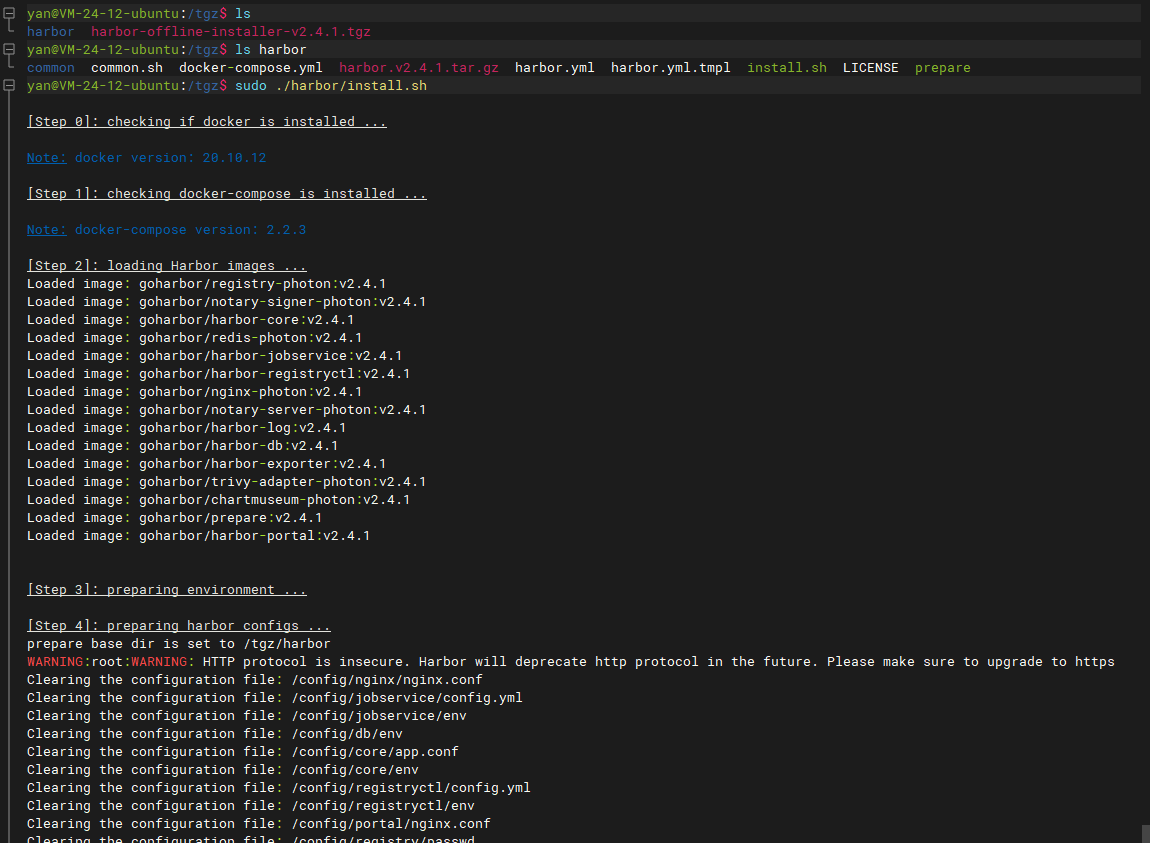Click the /config/db/env clearing line

click(x=215, y=734)
